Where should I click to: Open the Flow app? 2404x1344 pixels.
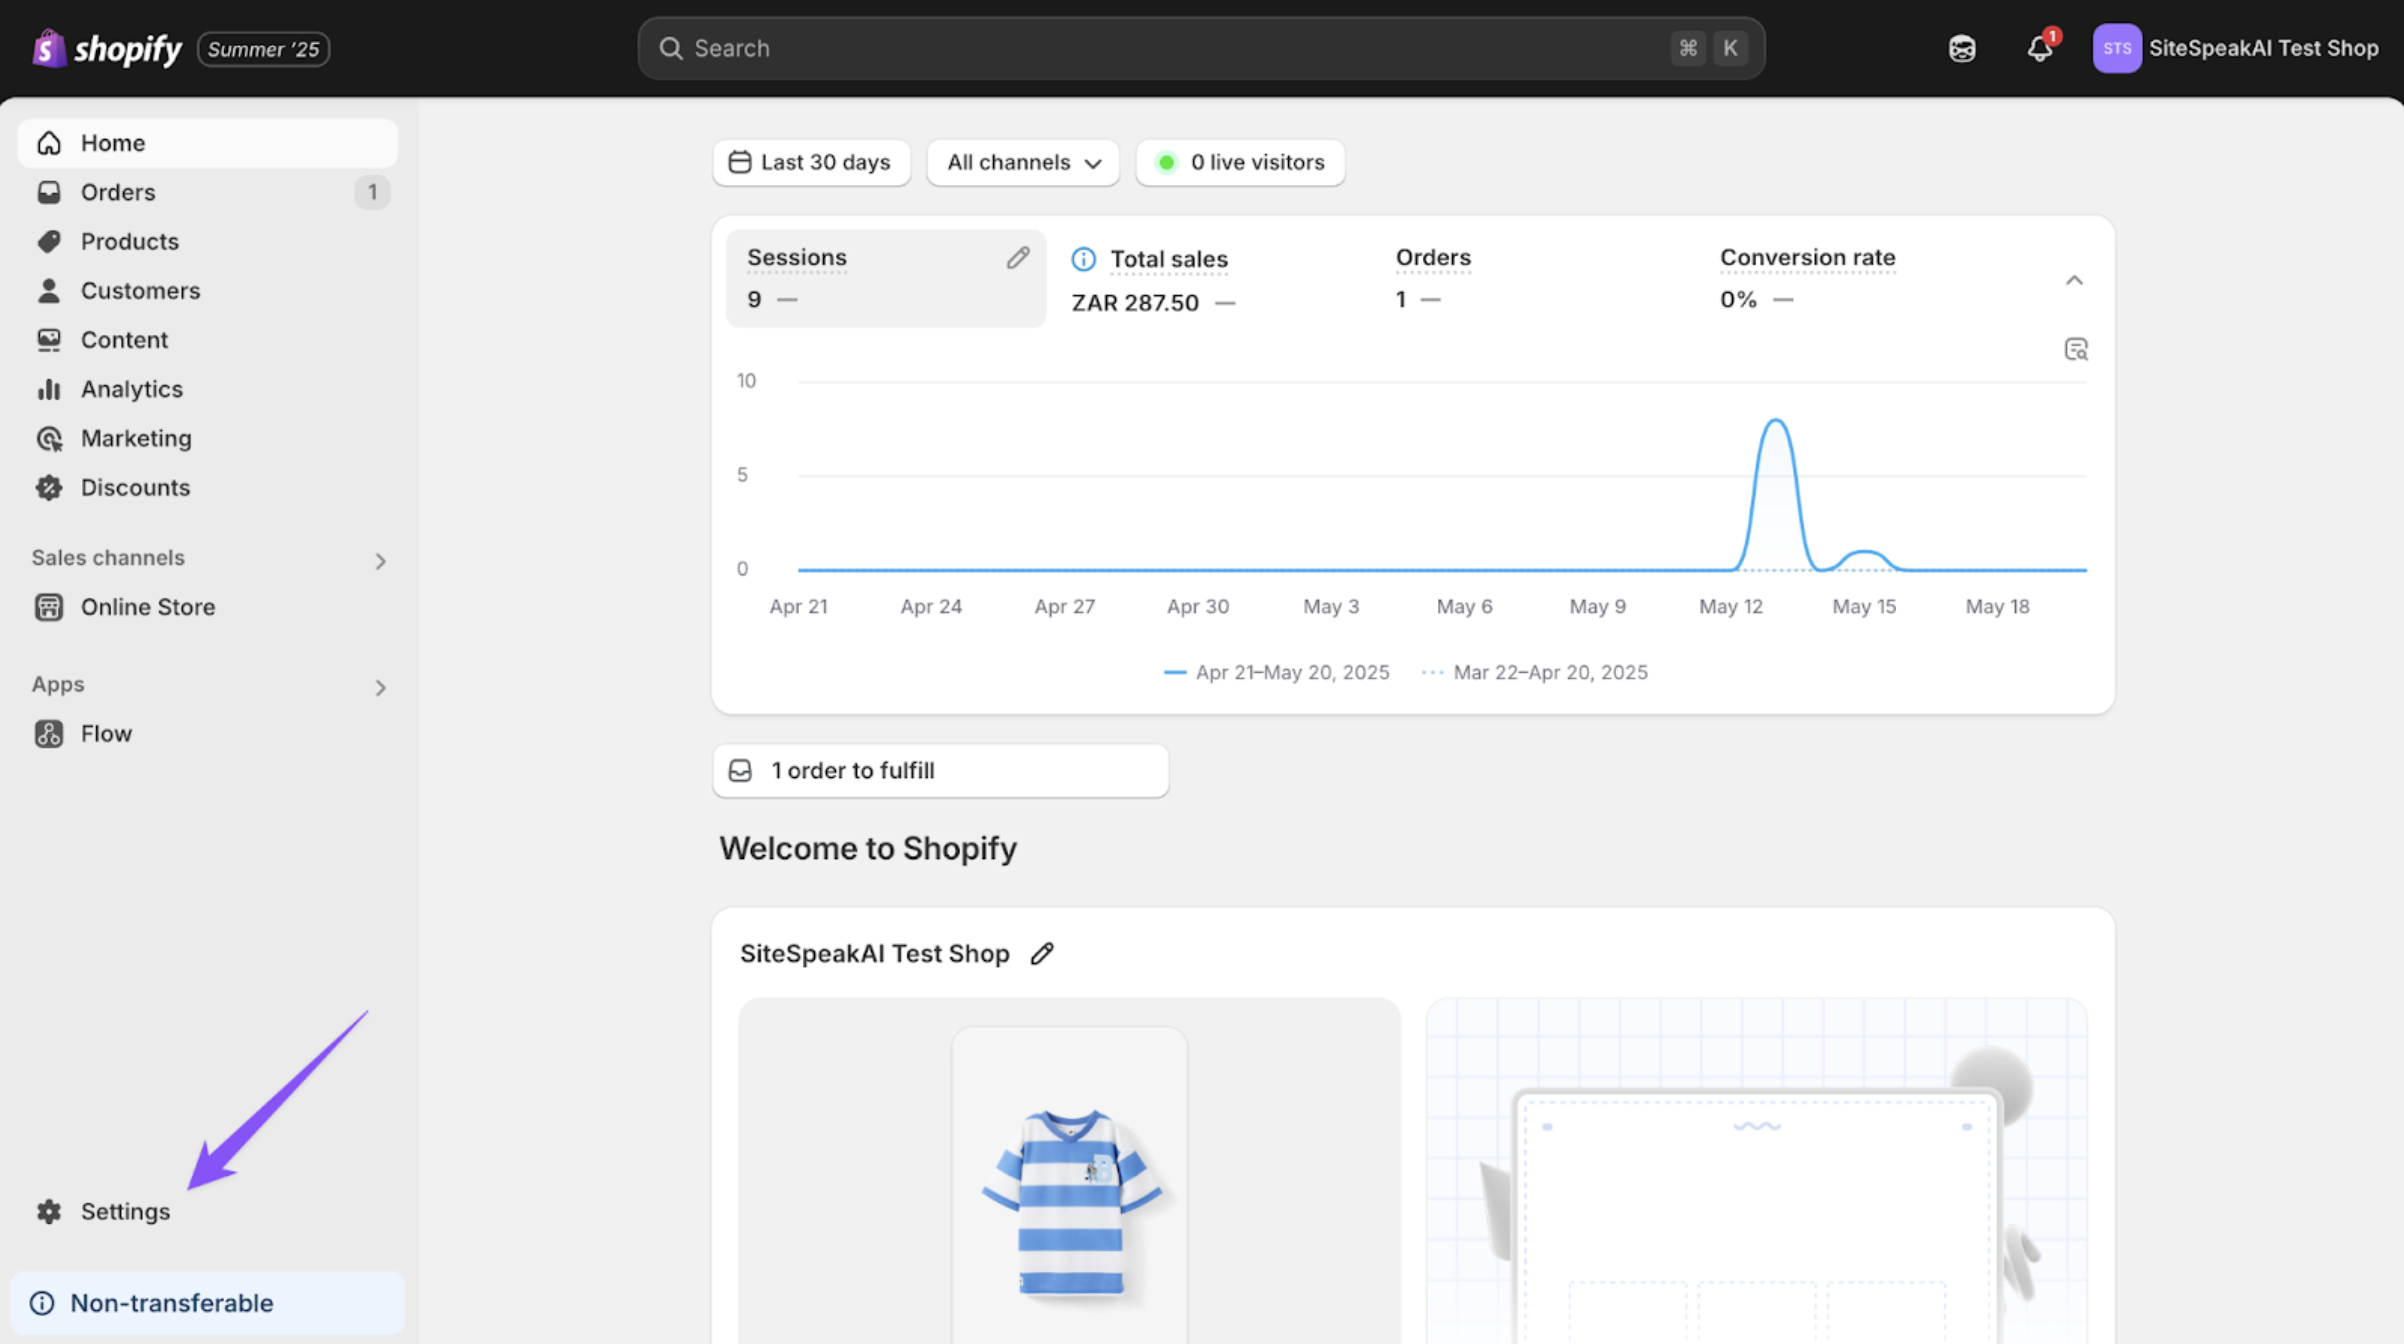click(106, 733)
